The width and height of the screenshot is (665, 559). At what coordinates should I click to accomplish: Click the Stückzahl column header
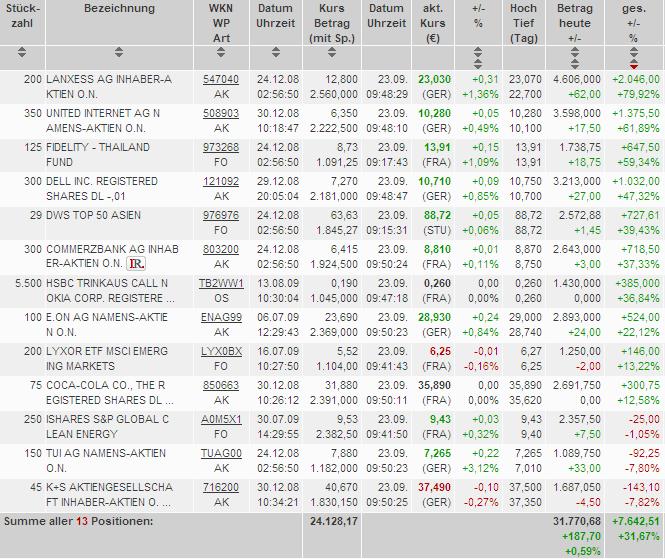pos(22,16)
